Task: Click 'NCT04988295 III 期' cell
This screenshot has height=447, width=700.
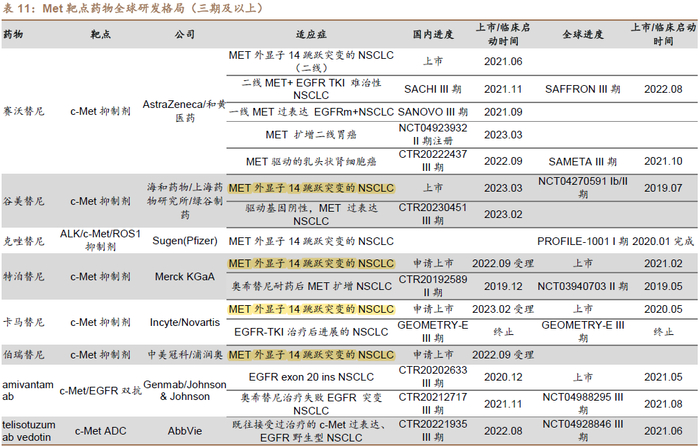Action: point(583,403)
